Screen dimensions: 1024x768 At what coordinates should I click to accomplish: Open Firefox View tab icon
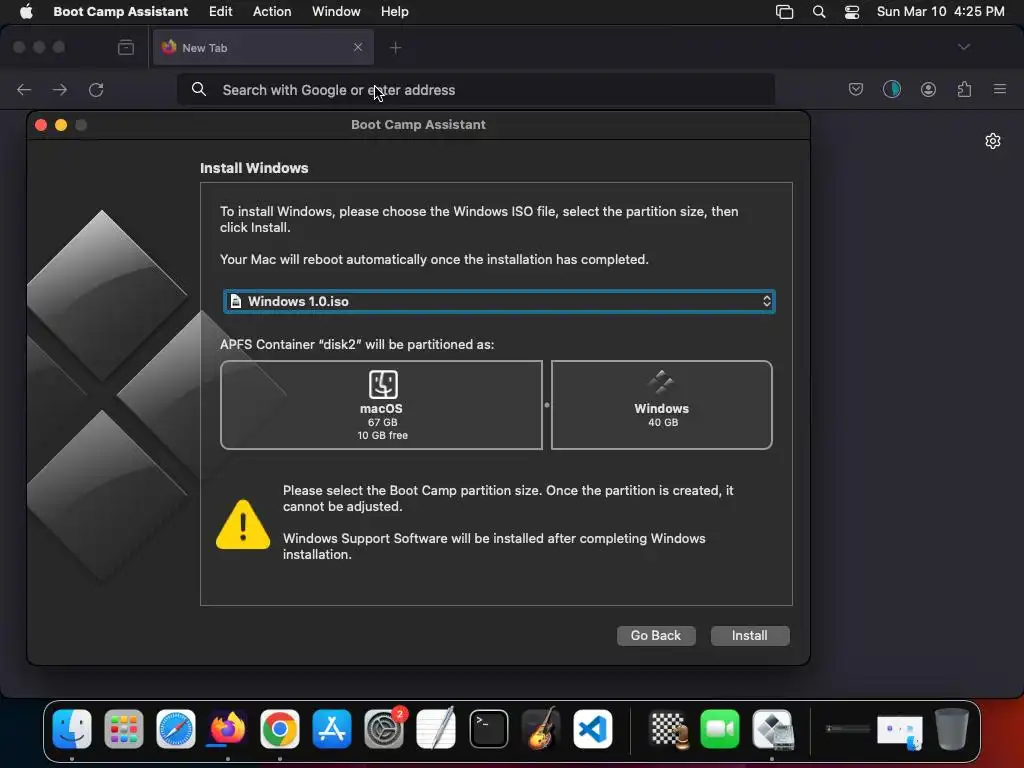point(126,48)
